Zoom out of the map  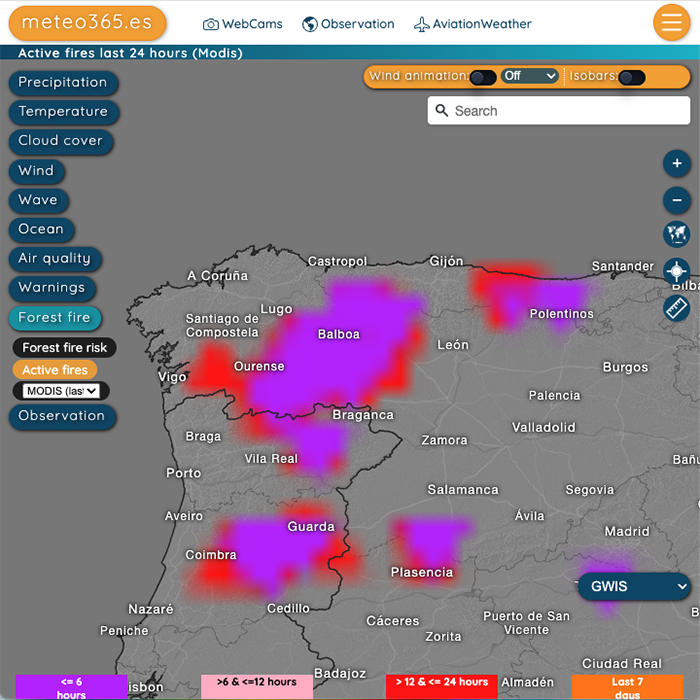(x=677, y=200)
